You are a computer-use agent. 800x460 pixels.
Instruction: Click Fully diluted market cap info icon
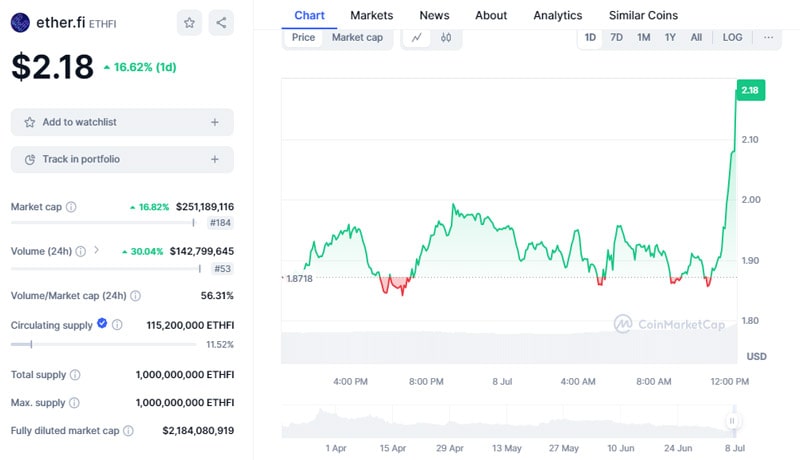click(128, 431)
